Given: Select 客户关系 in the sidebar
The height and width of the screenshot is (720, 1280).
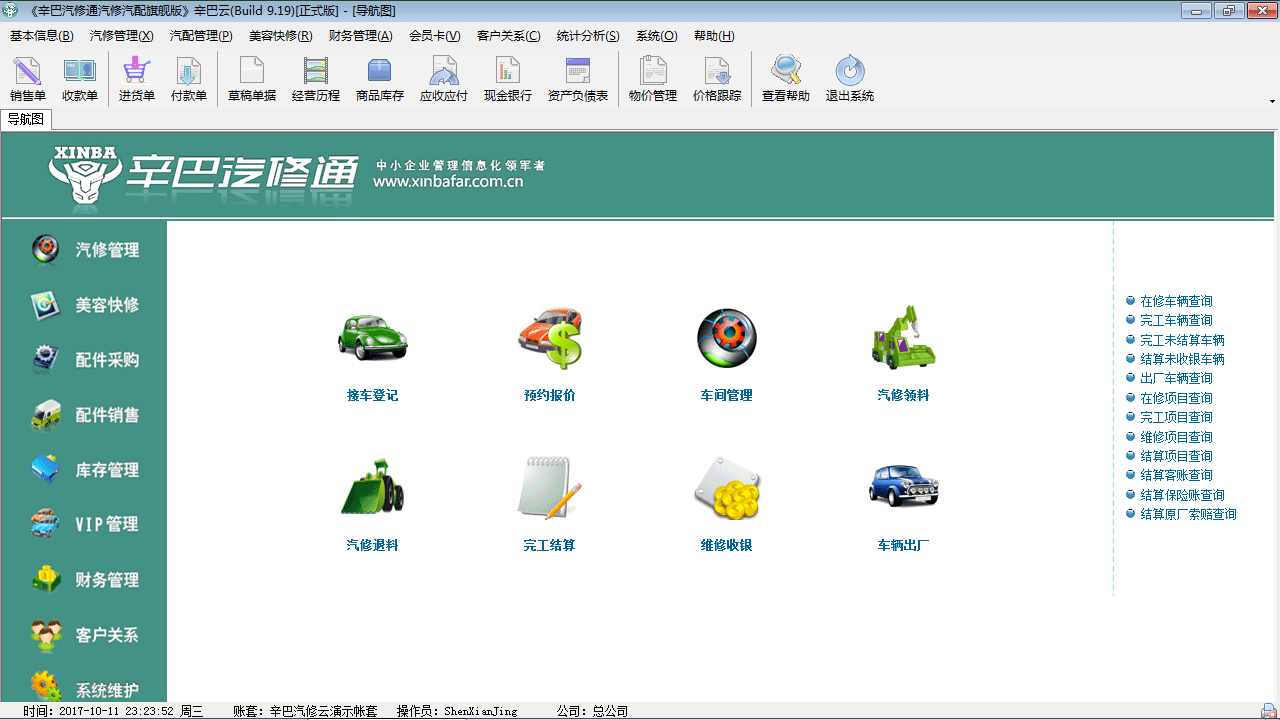Looking at the screenshot, I should pos(85,634).
